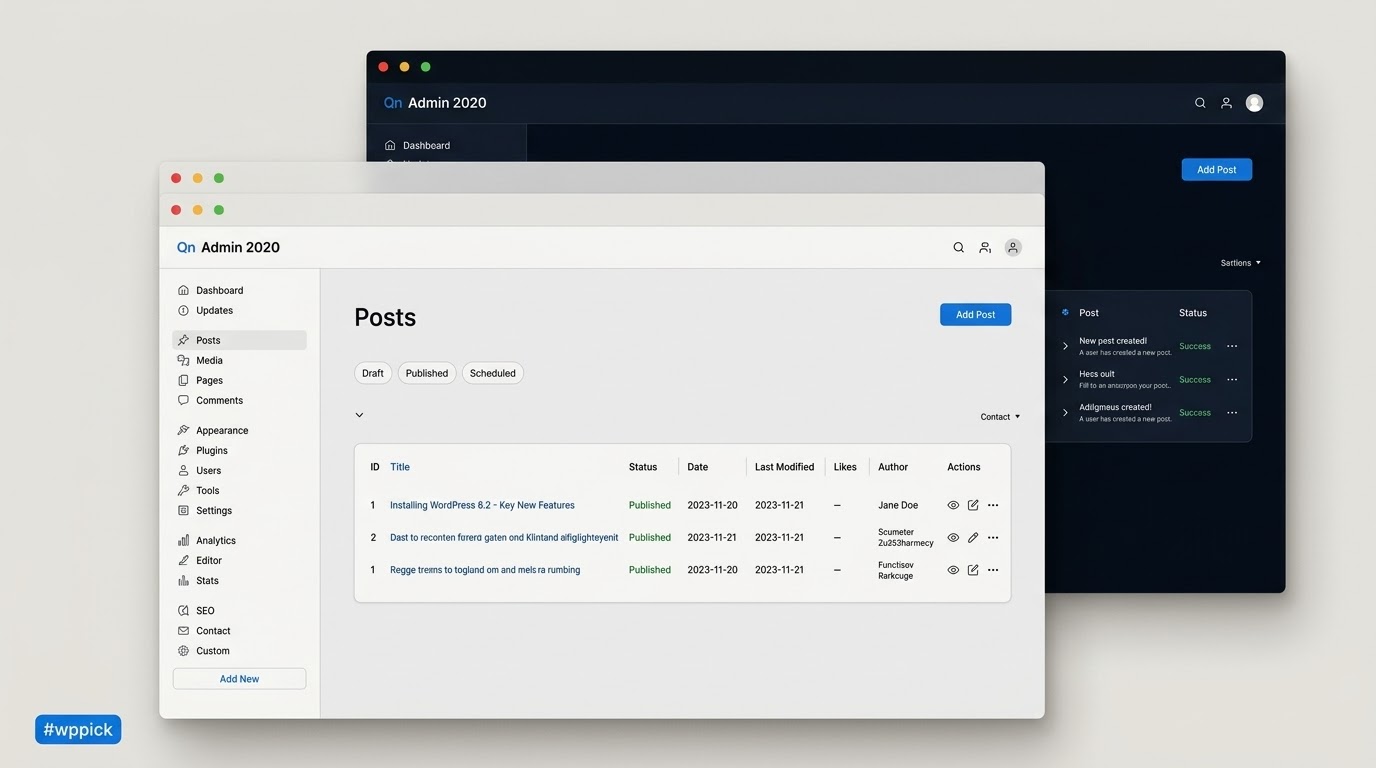Viewport: 1376px width, 768px height.
Task: Click the Custom globe icon
Action: click(x=183, y=650)
